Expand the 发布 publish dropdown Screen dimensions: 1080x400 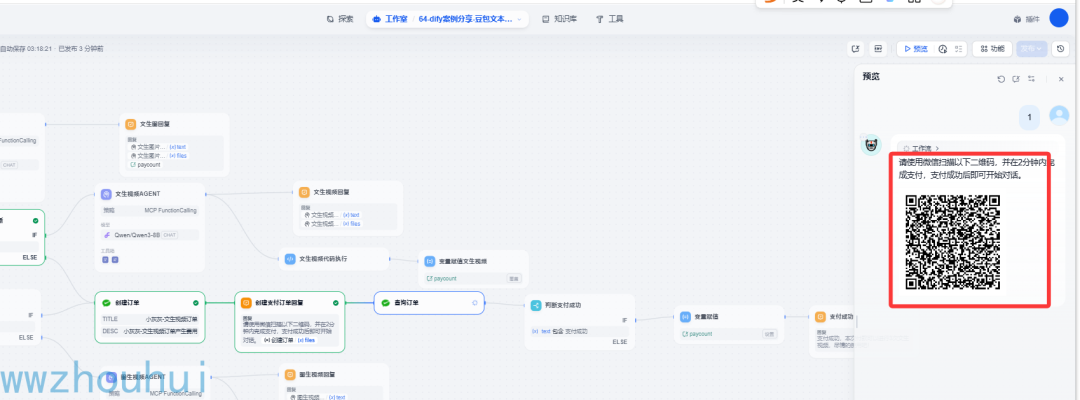point(1032,49)
